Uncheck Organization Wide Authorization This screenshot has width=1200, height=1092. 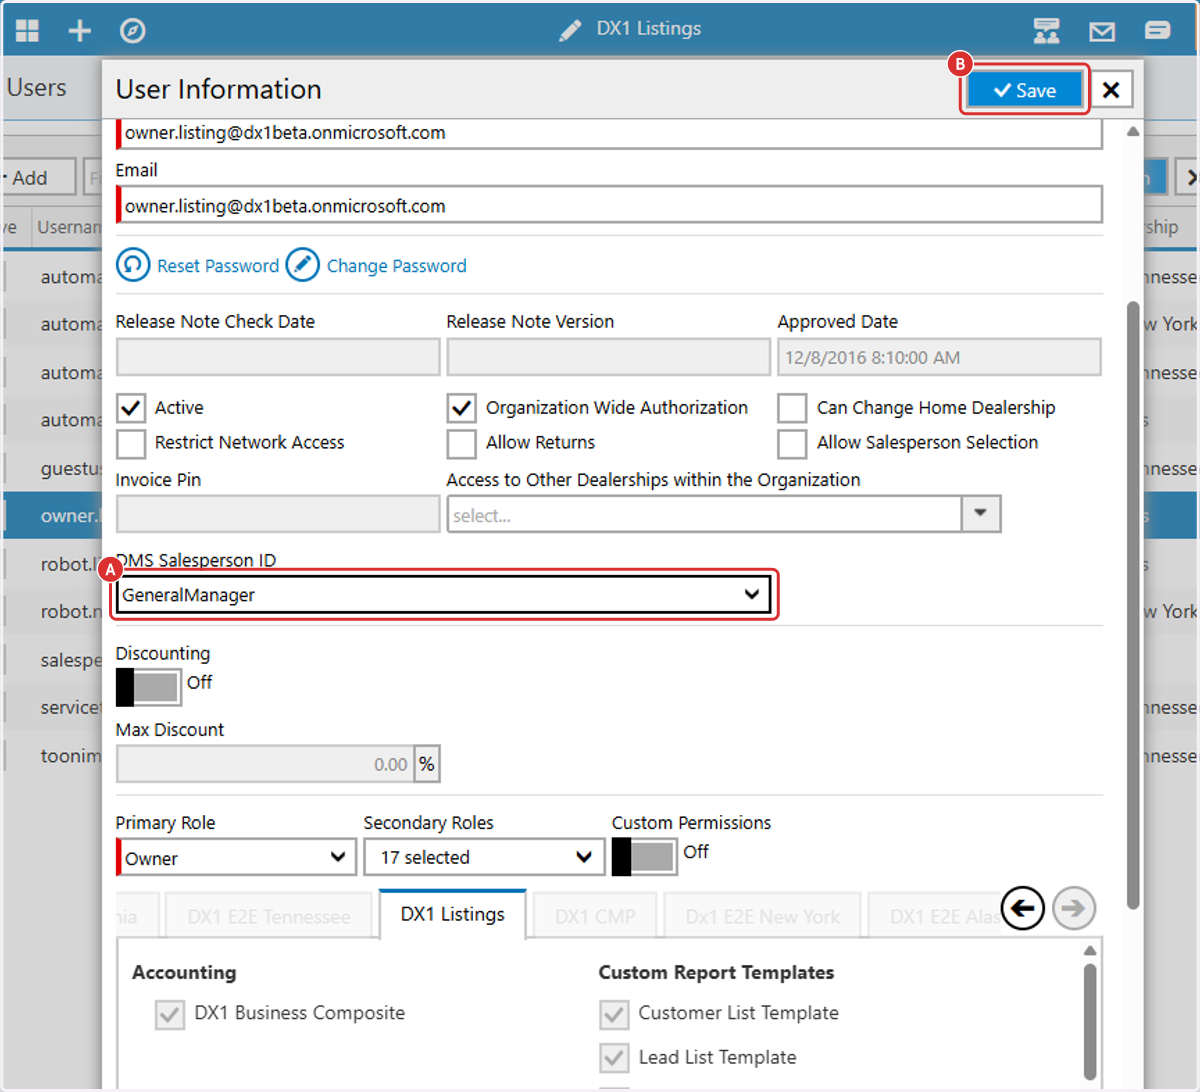(461, 408)
